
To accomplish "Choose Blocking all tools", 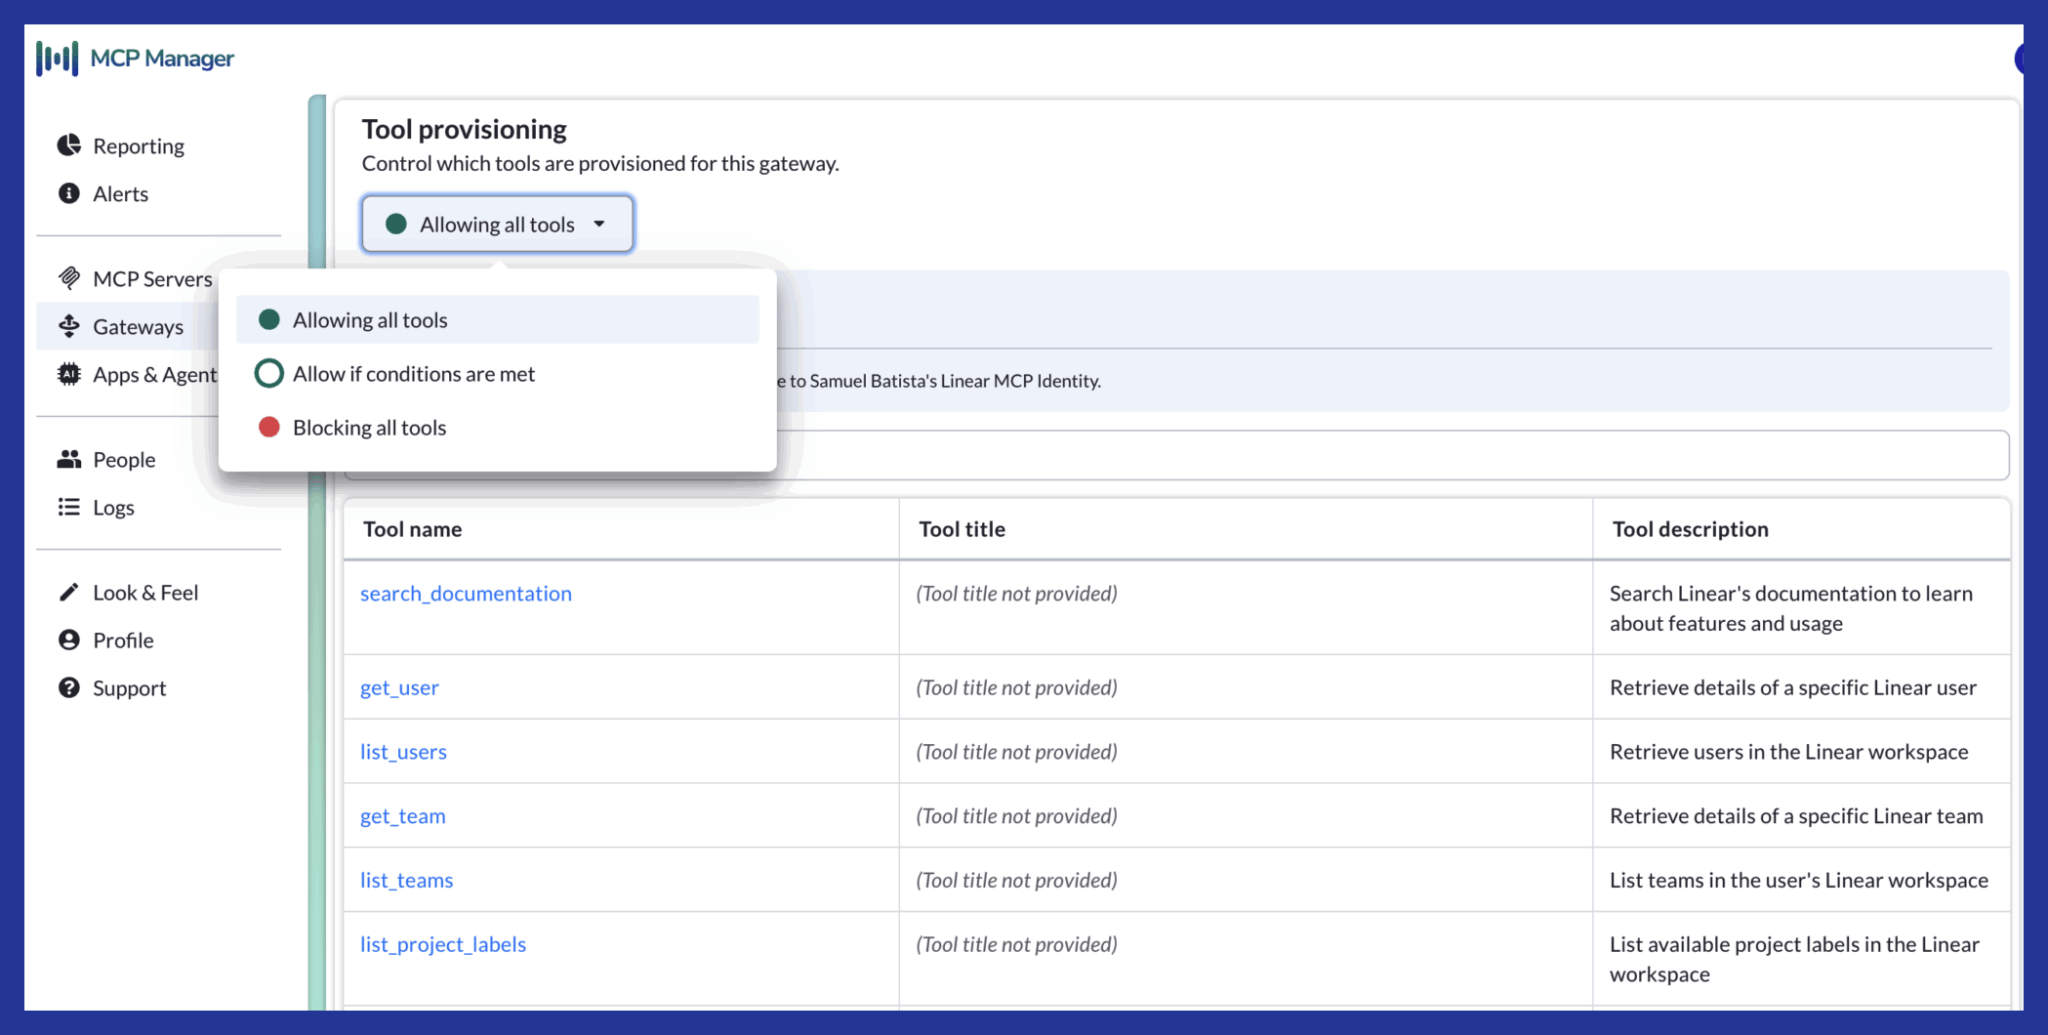I will (x=368, y=427).
